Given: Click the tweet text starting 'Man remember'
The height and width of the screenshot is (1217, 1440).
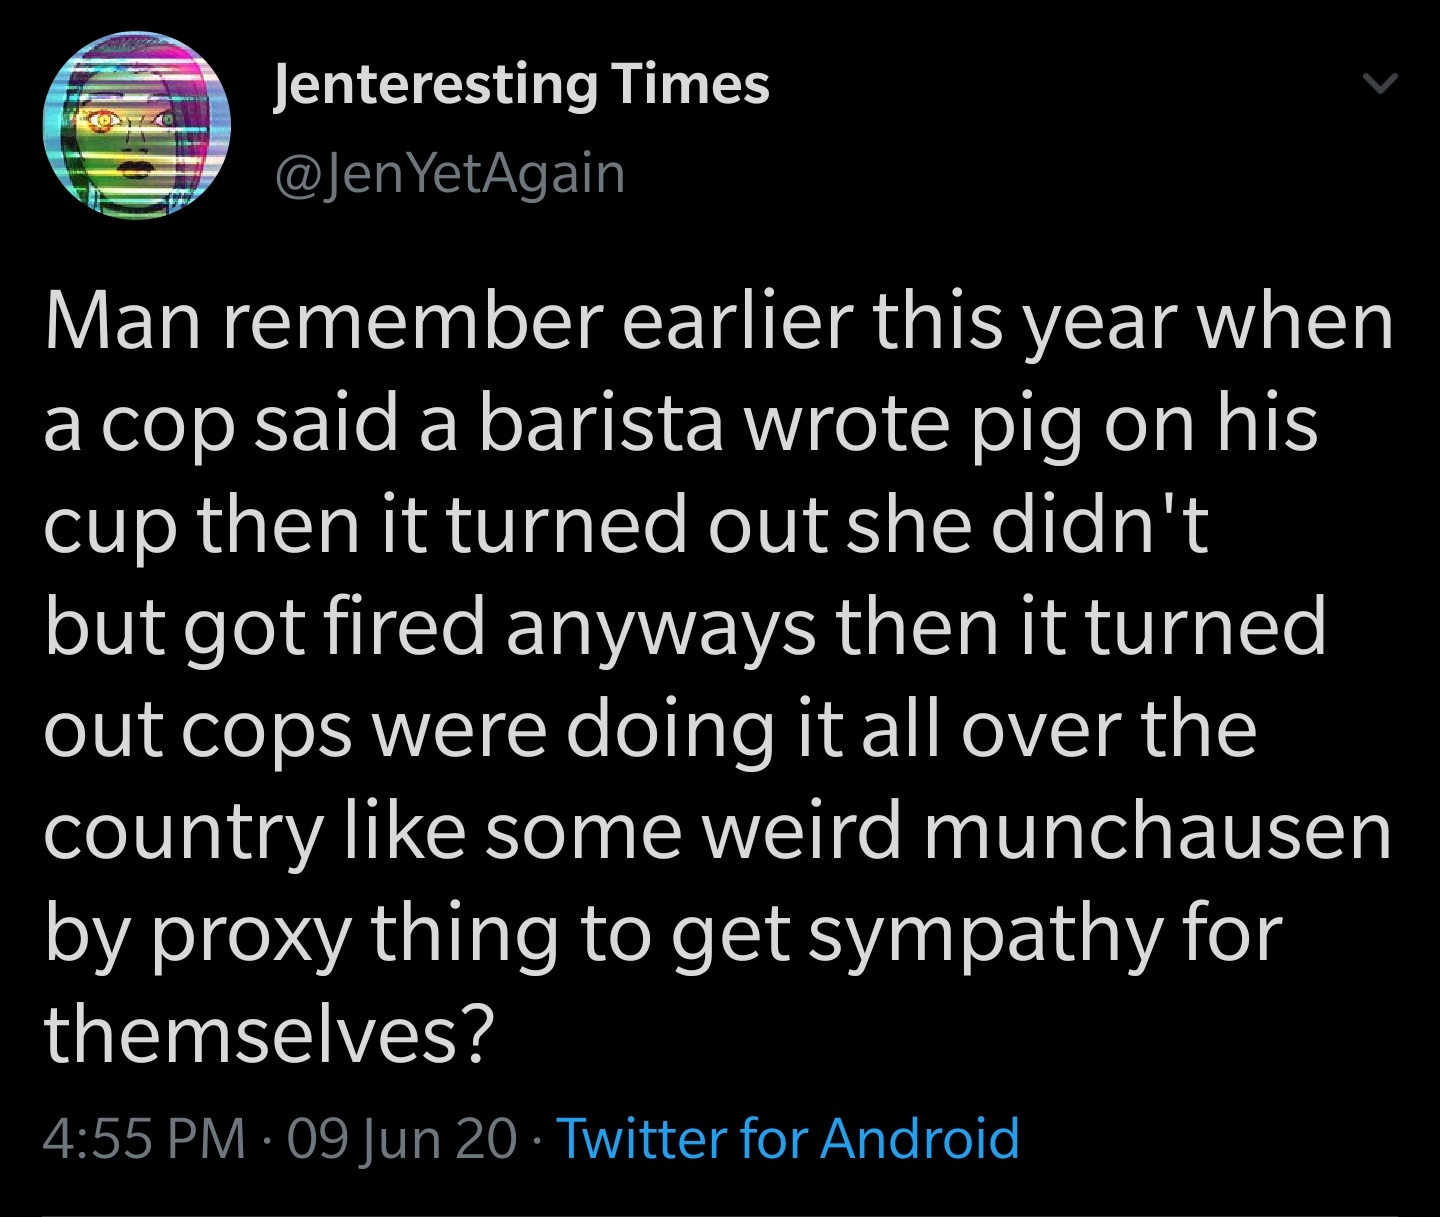Looking at the screenshot, I should (x=718, y=678).
